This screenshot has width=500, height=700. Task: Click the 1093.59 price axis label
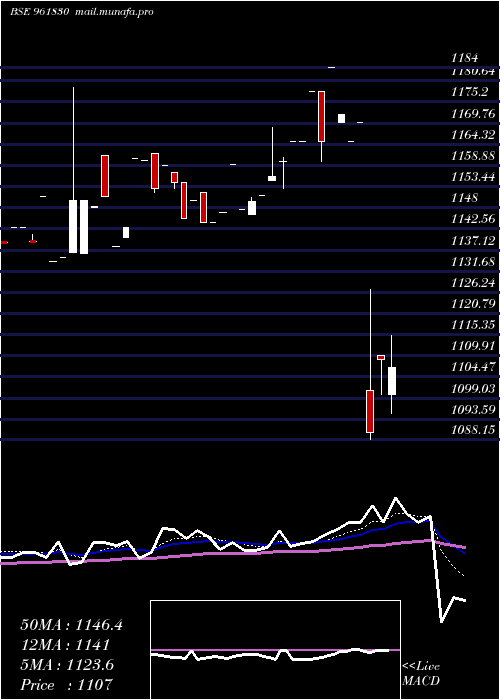(473, 410)
